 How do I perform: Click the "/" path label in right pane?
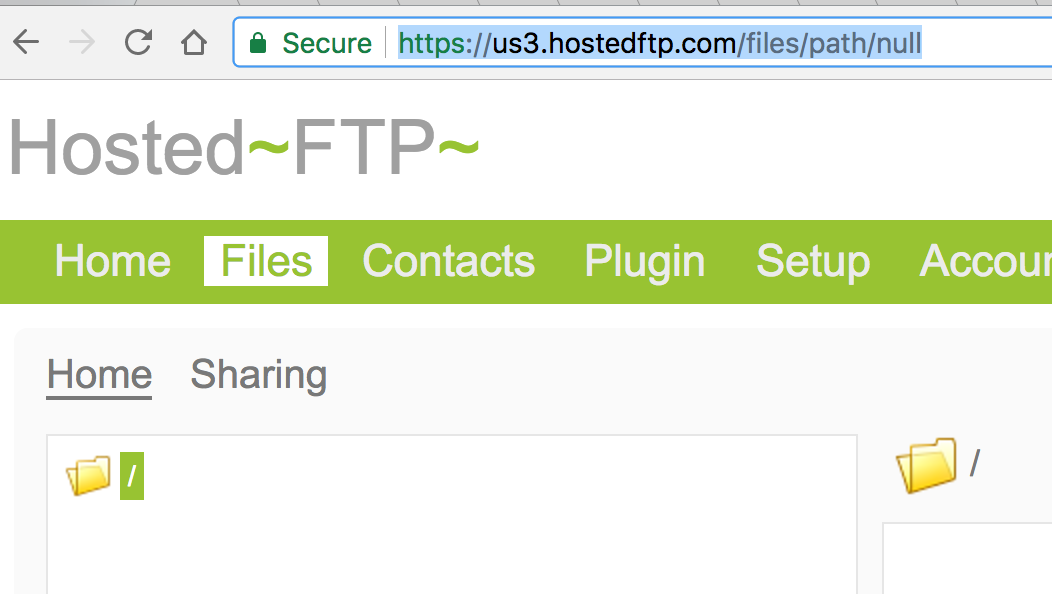pos(974,463)
